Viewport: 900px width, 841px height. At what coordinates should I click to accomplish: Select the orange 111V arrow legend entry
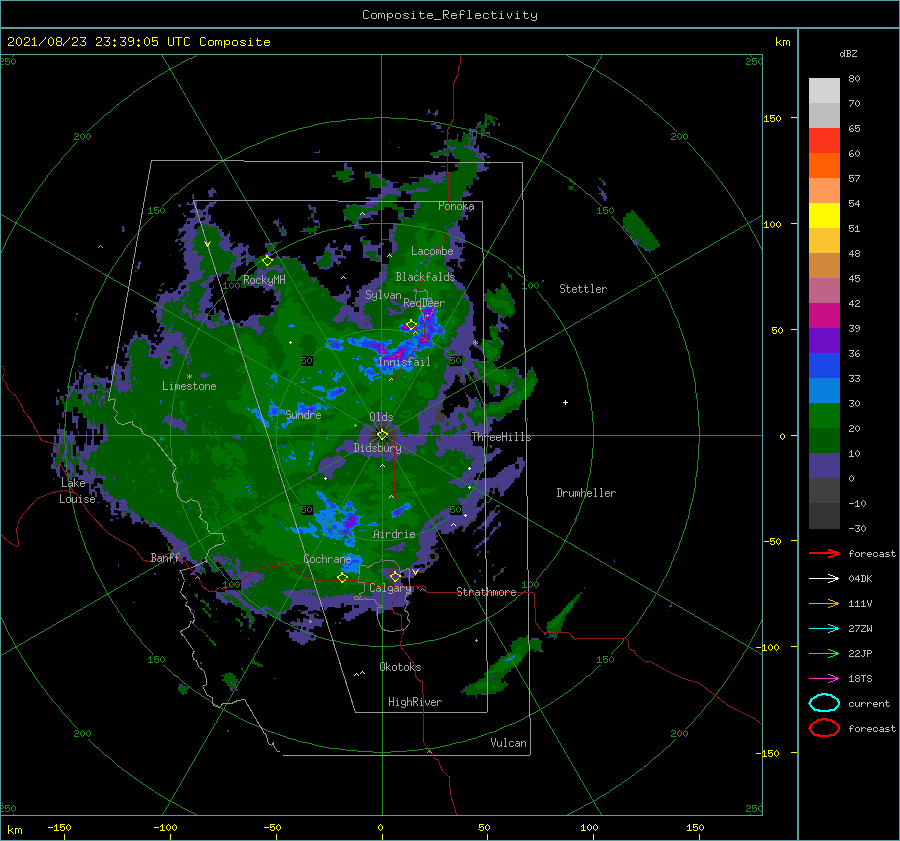824,603
